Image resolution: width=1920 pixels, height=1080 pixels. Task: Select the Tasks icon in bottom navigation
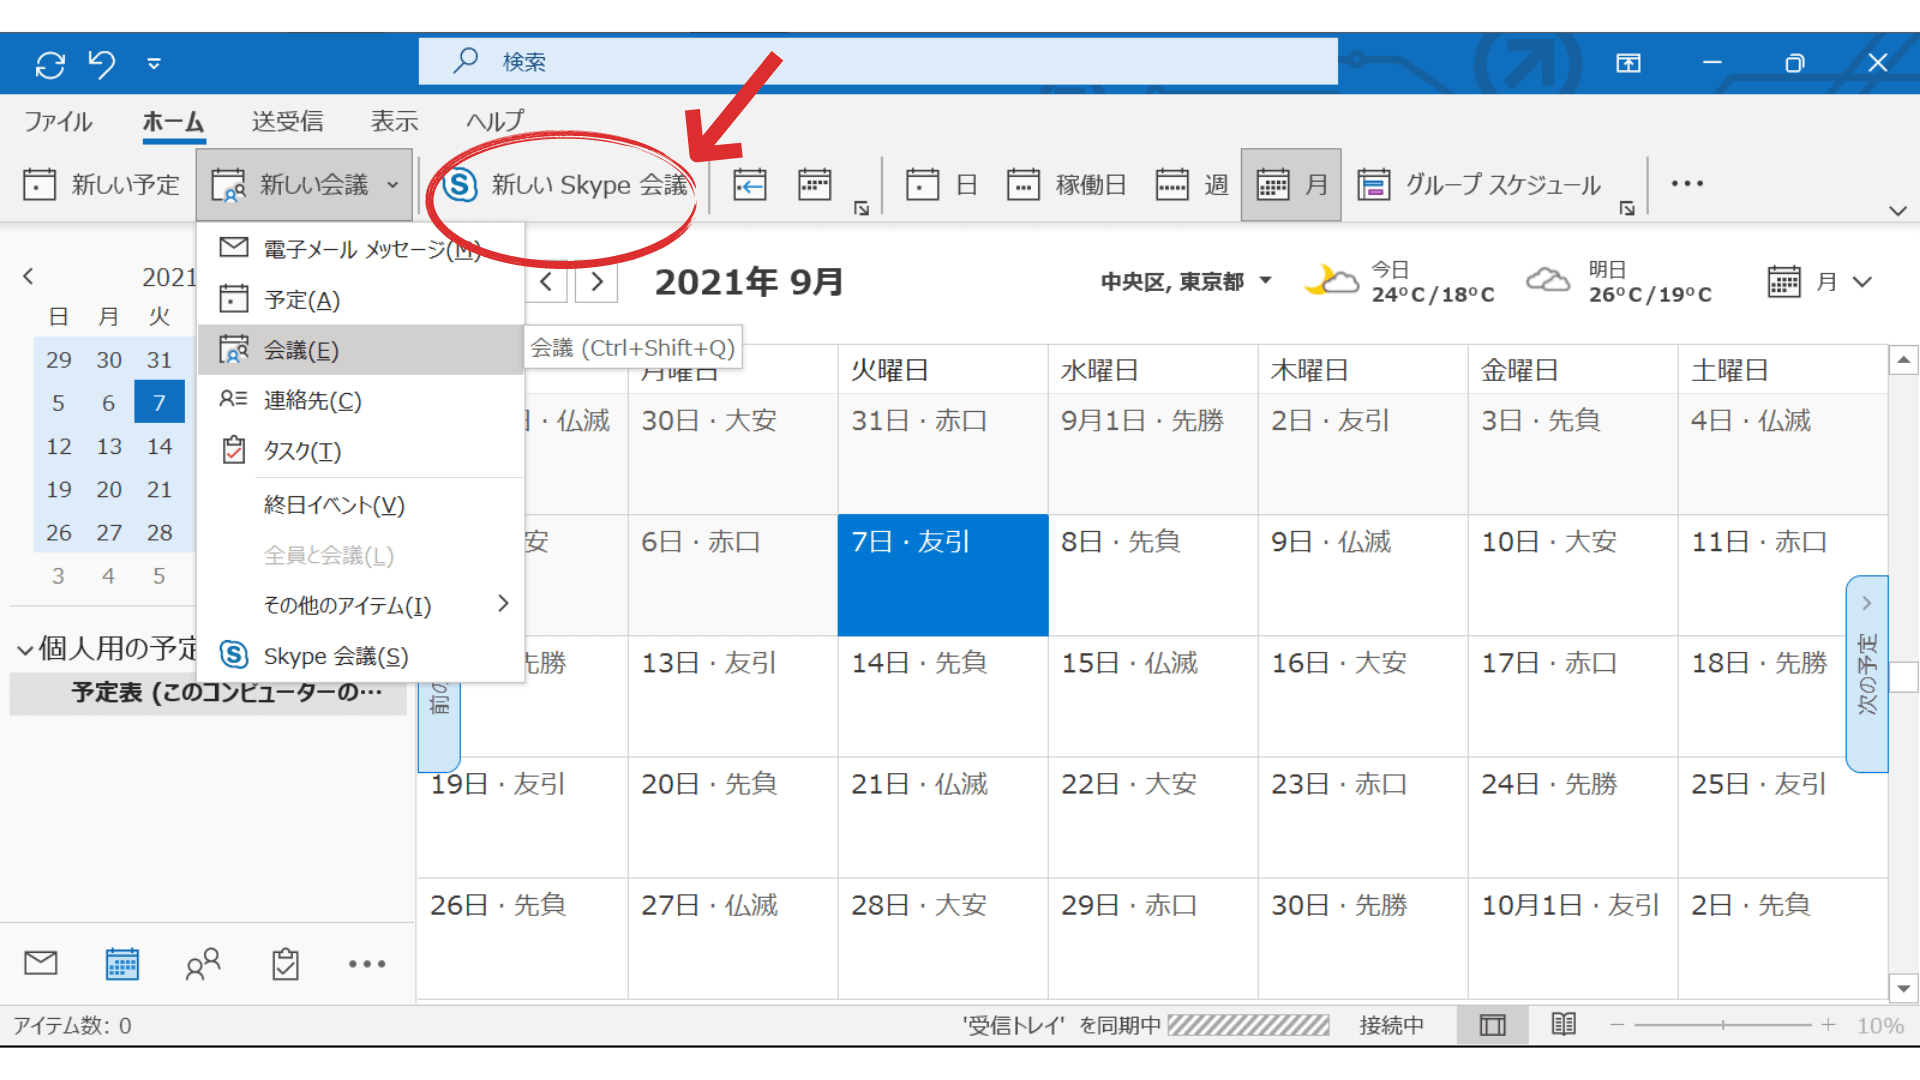click(x=284, y=963)
